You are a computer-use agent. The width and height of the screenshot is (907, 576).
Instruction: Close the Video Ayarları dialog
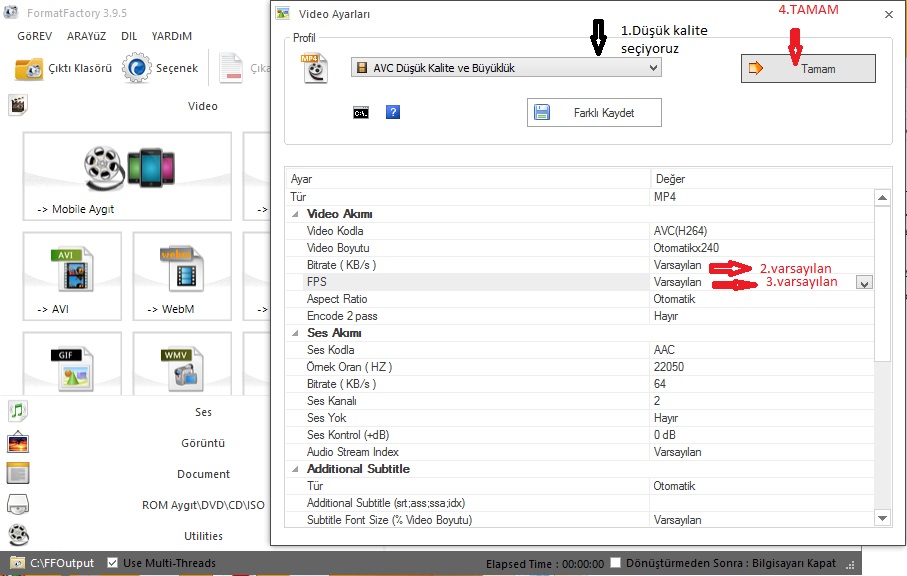pyautogui.click(x=889, y=14)
